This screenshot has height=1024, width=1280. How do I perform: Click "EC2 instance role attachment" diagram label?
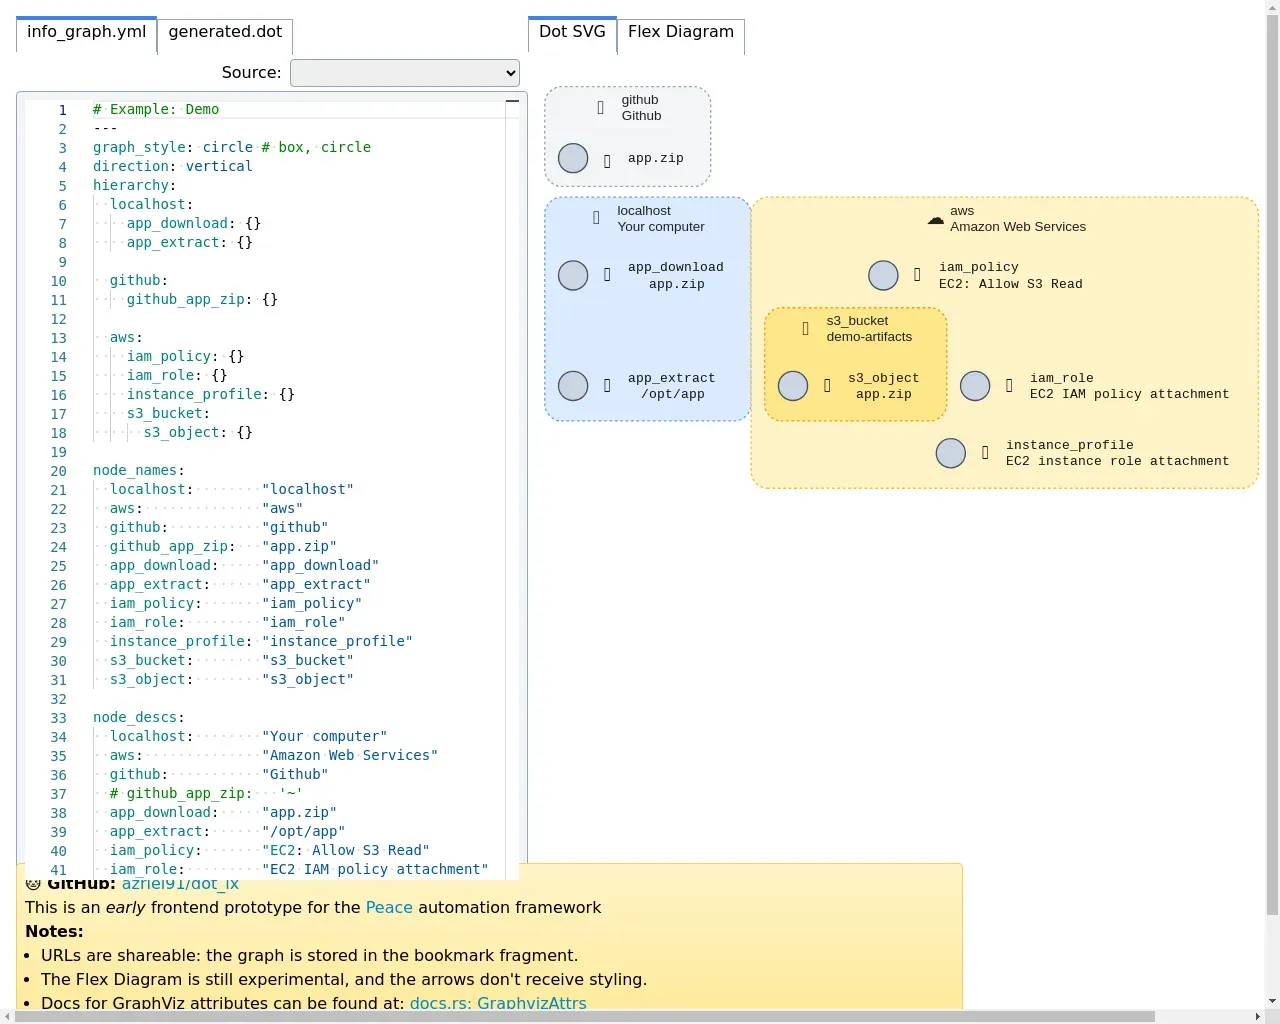click(1117, 461)
